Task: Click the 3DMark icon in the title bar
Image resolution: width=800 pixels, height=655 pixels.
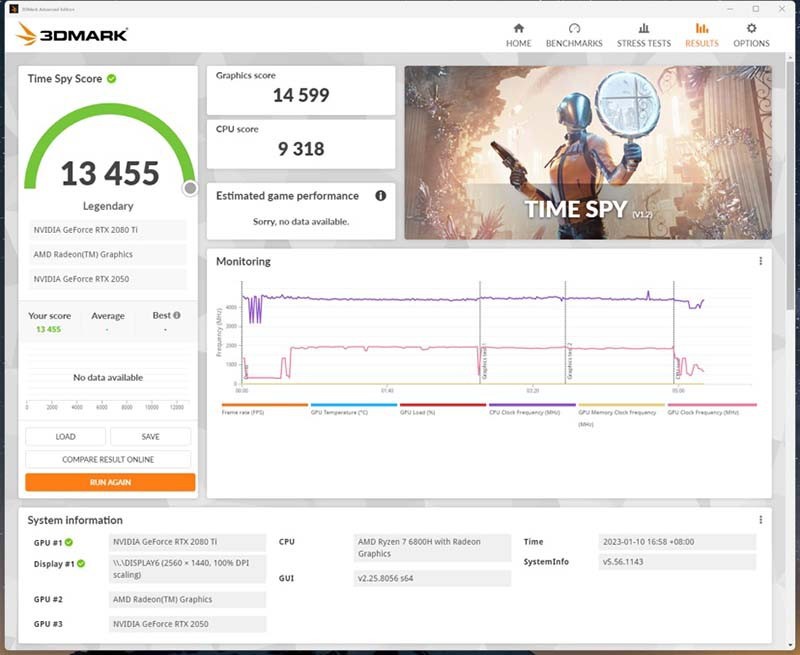Action: [14, 9]
